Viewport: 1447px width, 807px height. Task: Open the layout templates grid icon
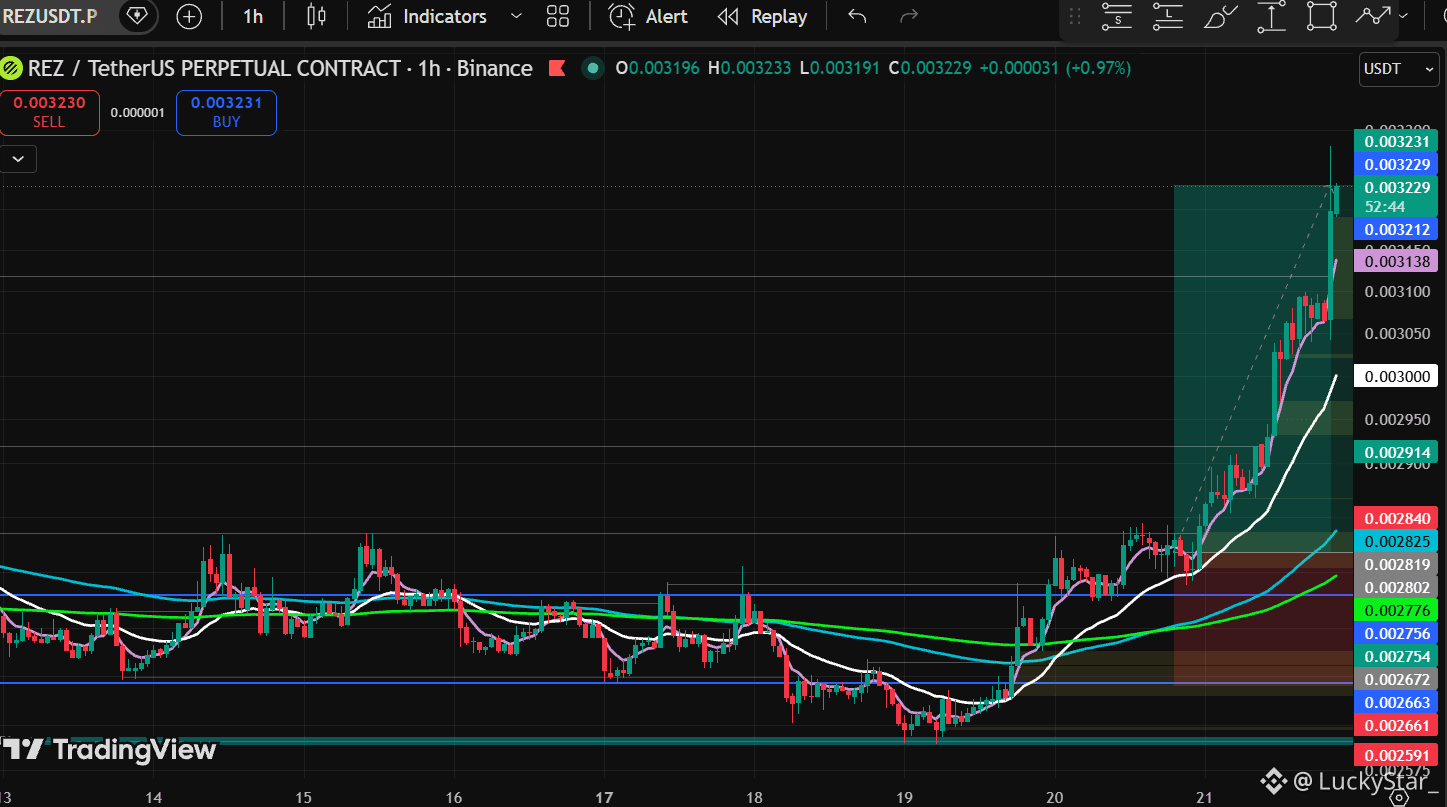(x=558, y=16)
